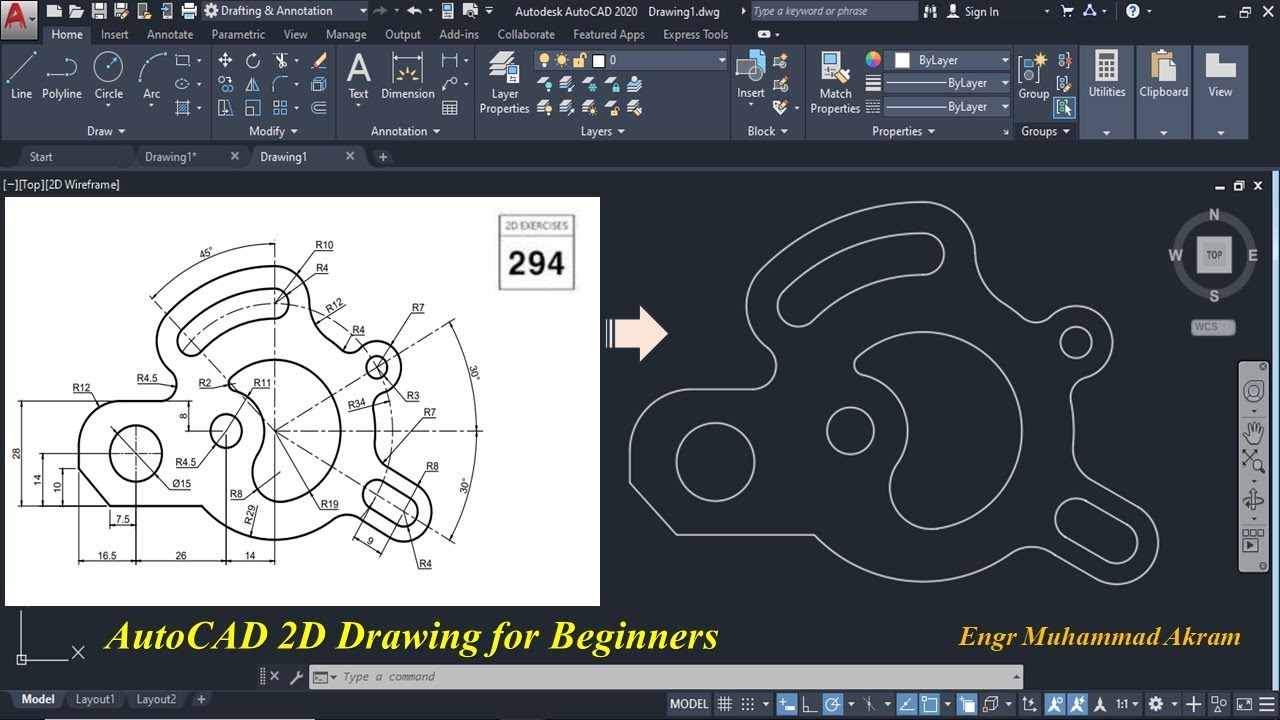Click the white layer color swatch

tap(599, 61)
